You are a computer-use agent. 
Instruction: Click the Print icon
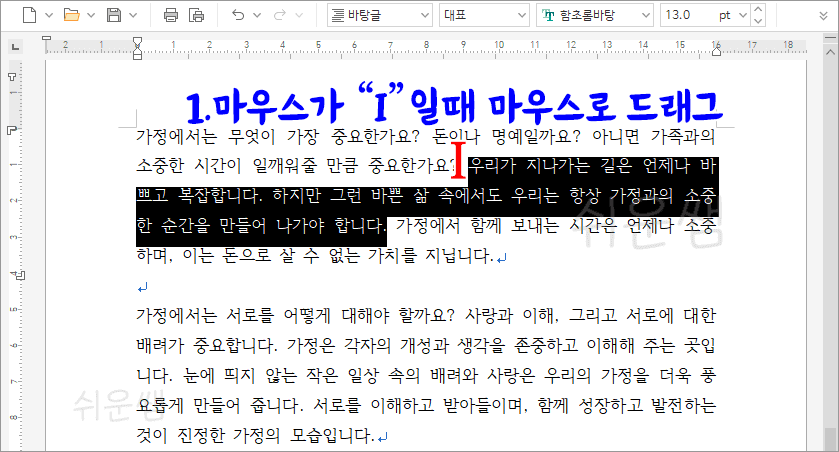(x=171, y=15)
